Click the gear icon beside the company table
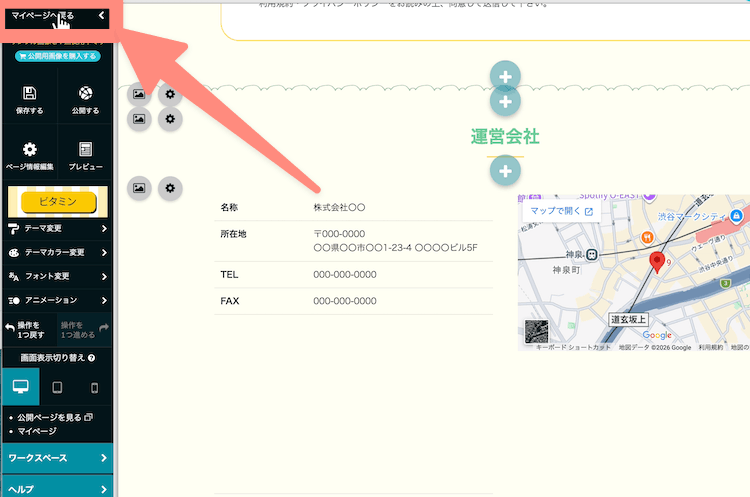 170,188
